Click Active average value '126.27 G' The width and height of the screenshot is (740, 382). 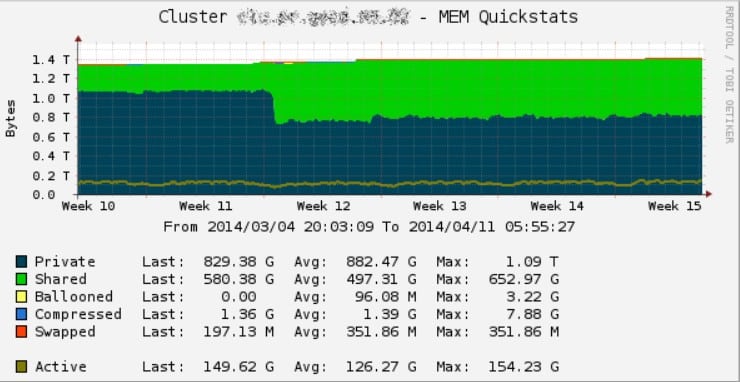381,366
